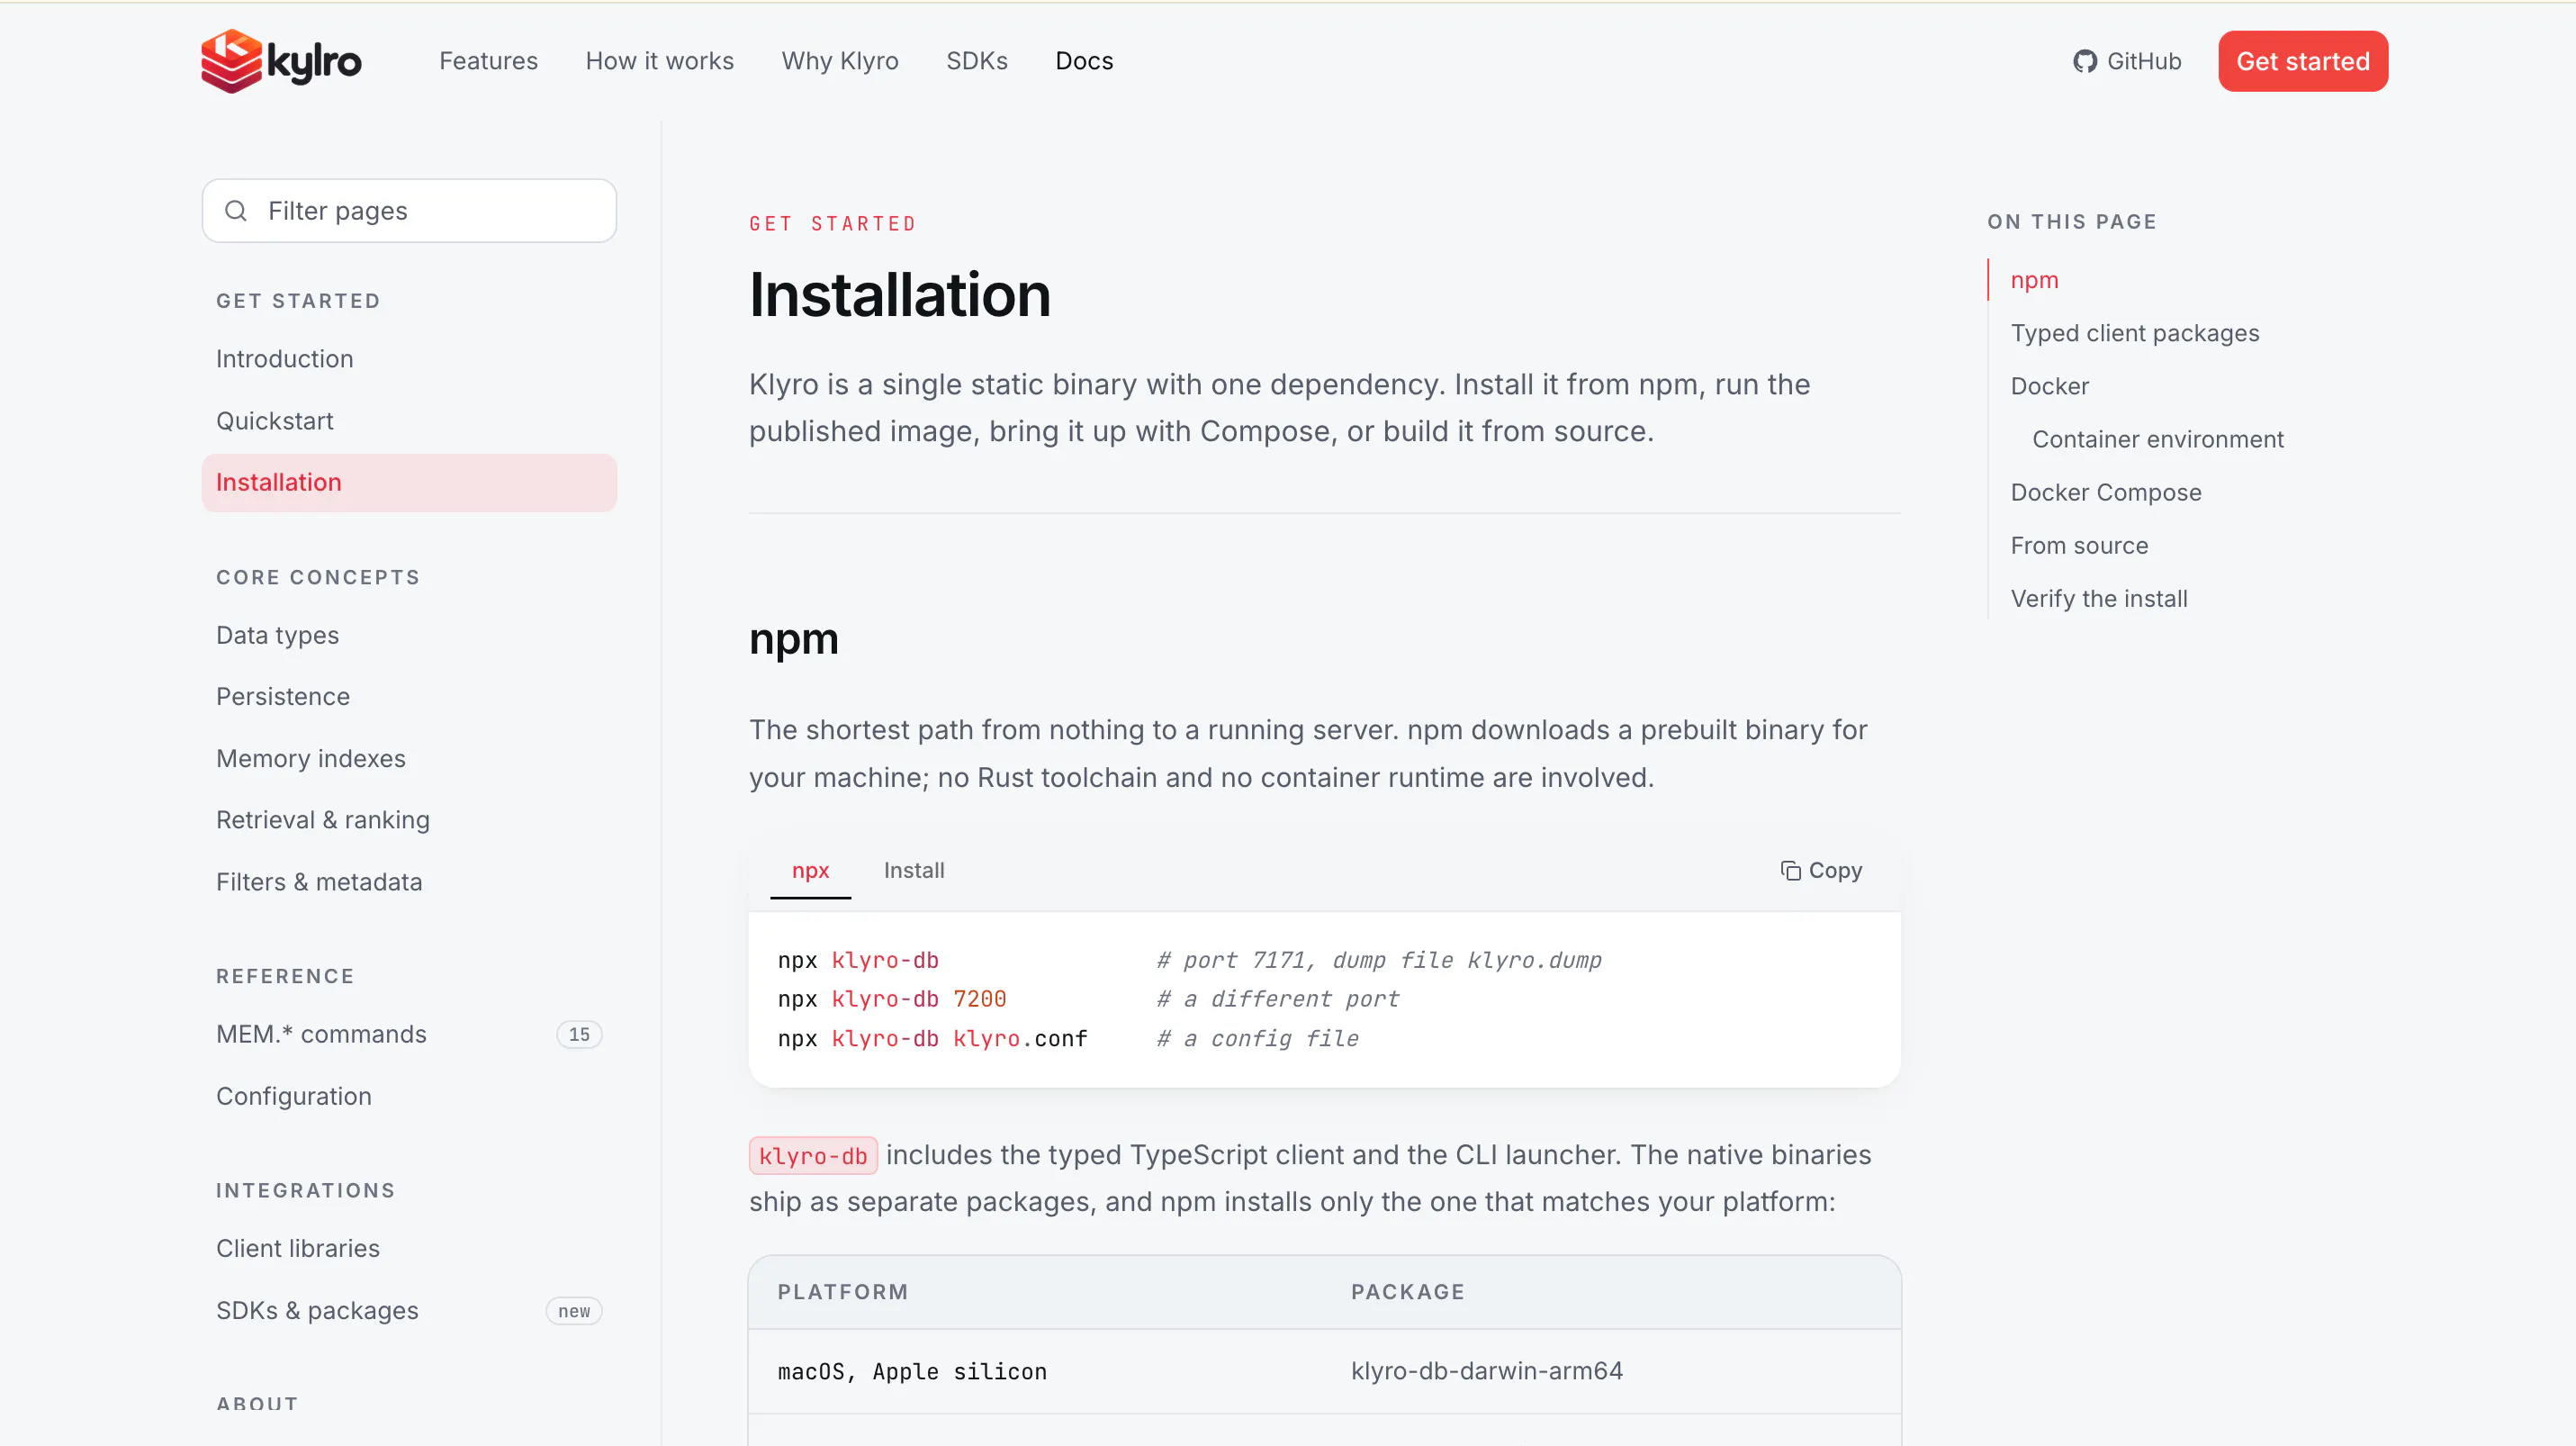Click the new badge on SDKs & packages

pyautogui.click(x=574, y=1311)
